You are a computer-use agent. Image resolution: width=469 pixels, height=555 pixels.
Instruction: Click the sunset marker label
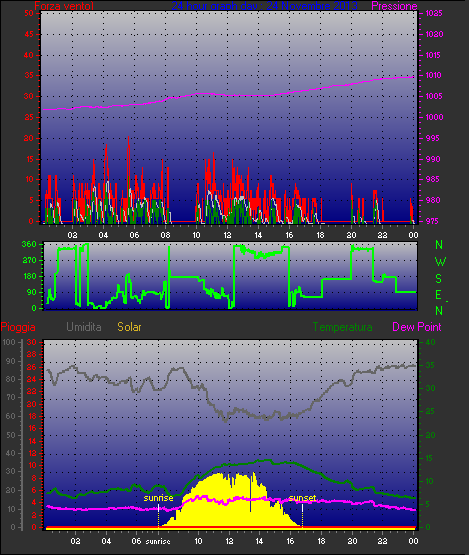pyautogui.click(x=302, y=498)
